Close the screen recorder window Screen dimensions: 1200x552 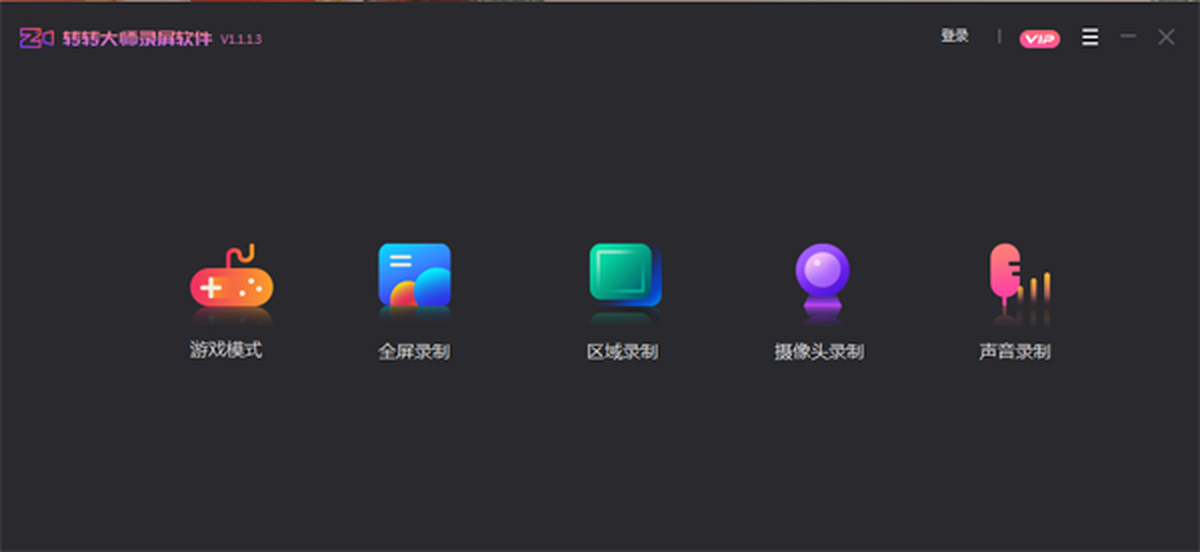click(x=1166, y=37)
